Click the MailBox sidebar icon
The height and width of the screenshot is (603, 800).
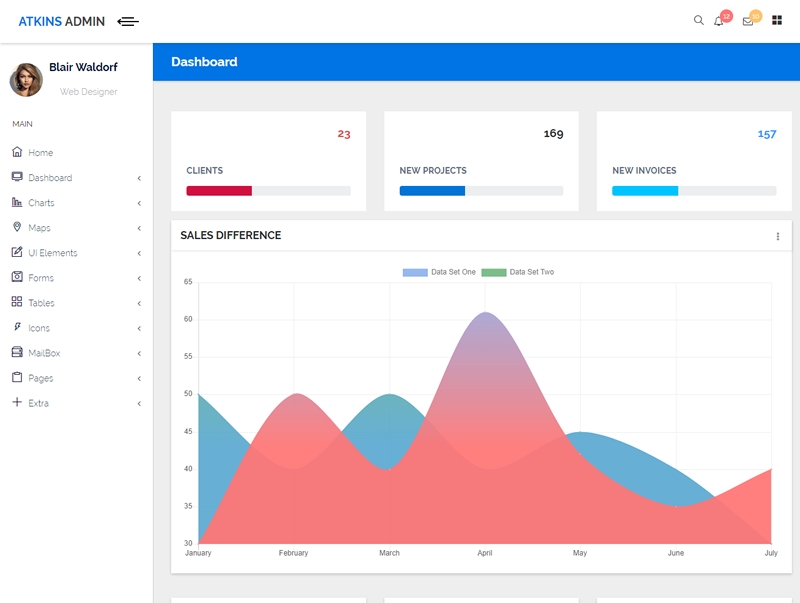(x=17, y=352)
